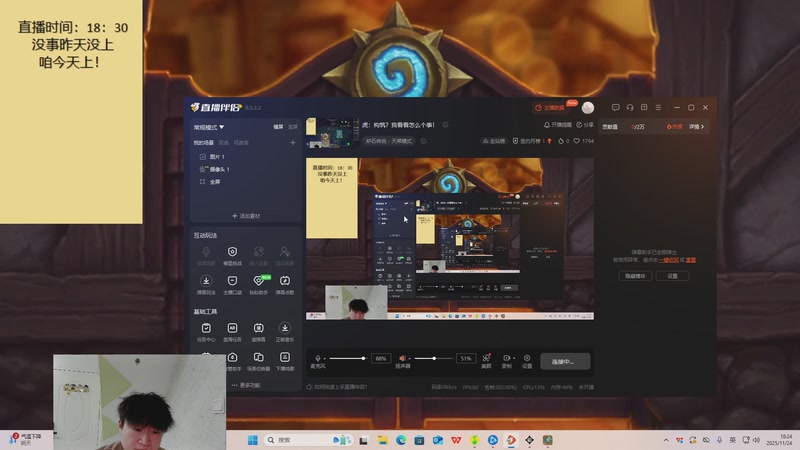Show hidden system tray icons chevron

coord(666,440)
